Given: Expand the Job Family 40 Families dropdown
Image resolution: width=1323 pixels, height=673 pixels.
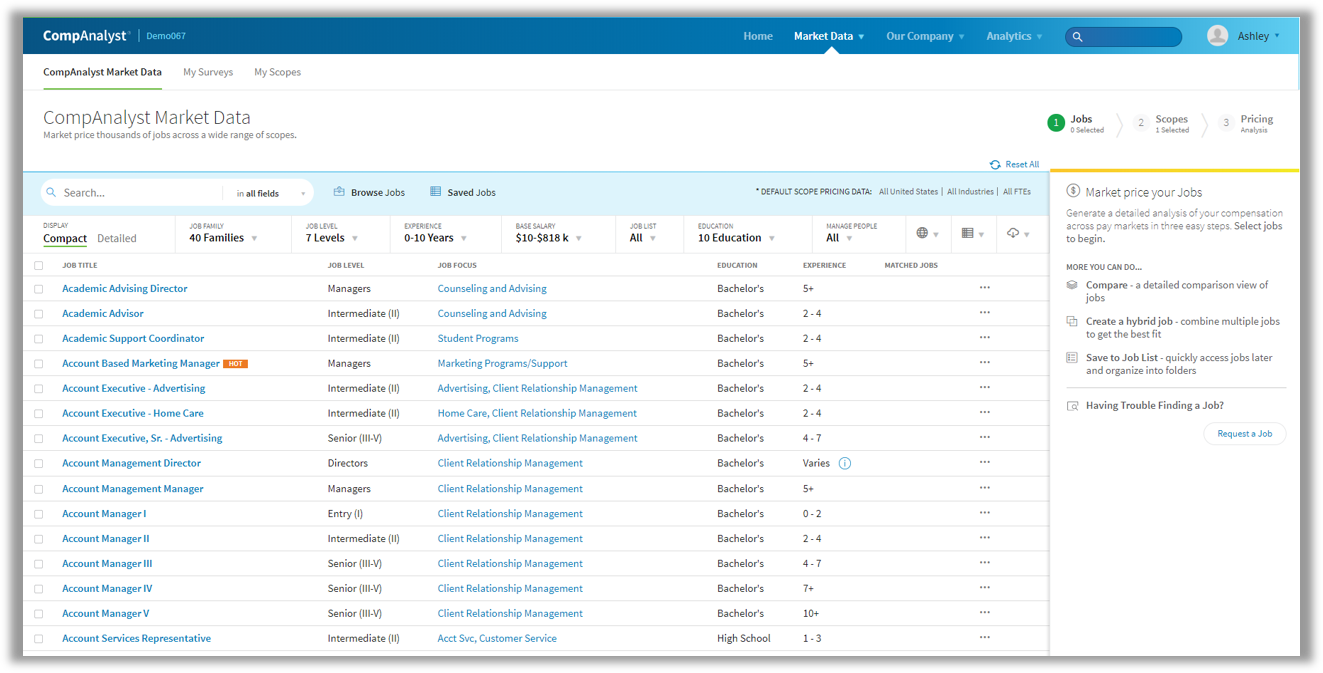Looking at the screenshot, I should 224,238.
